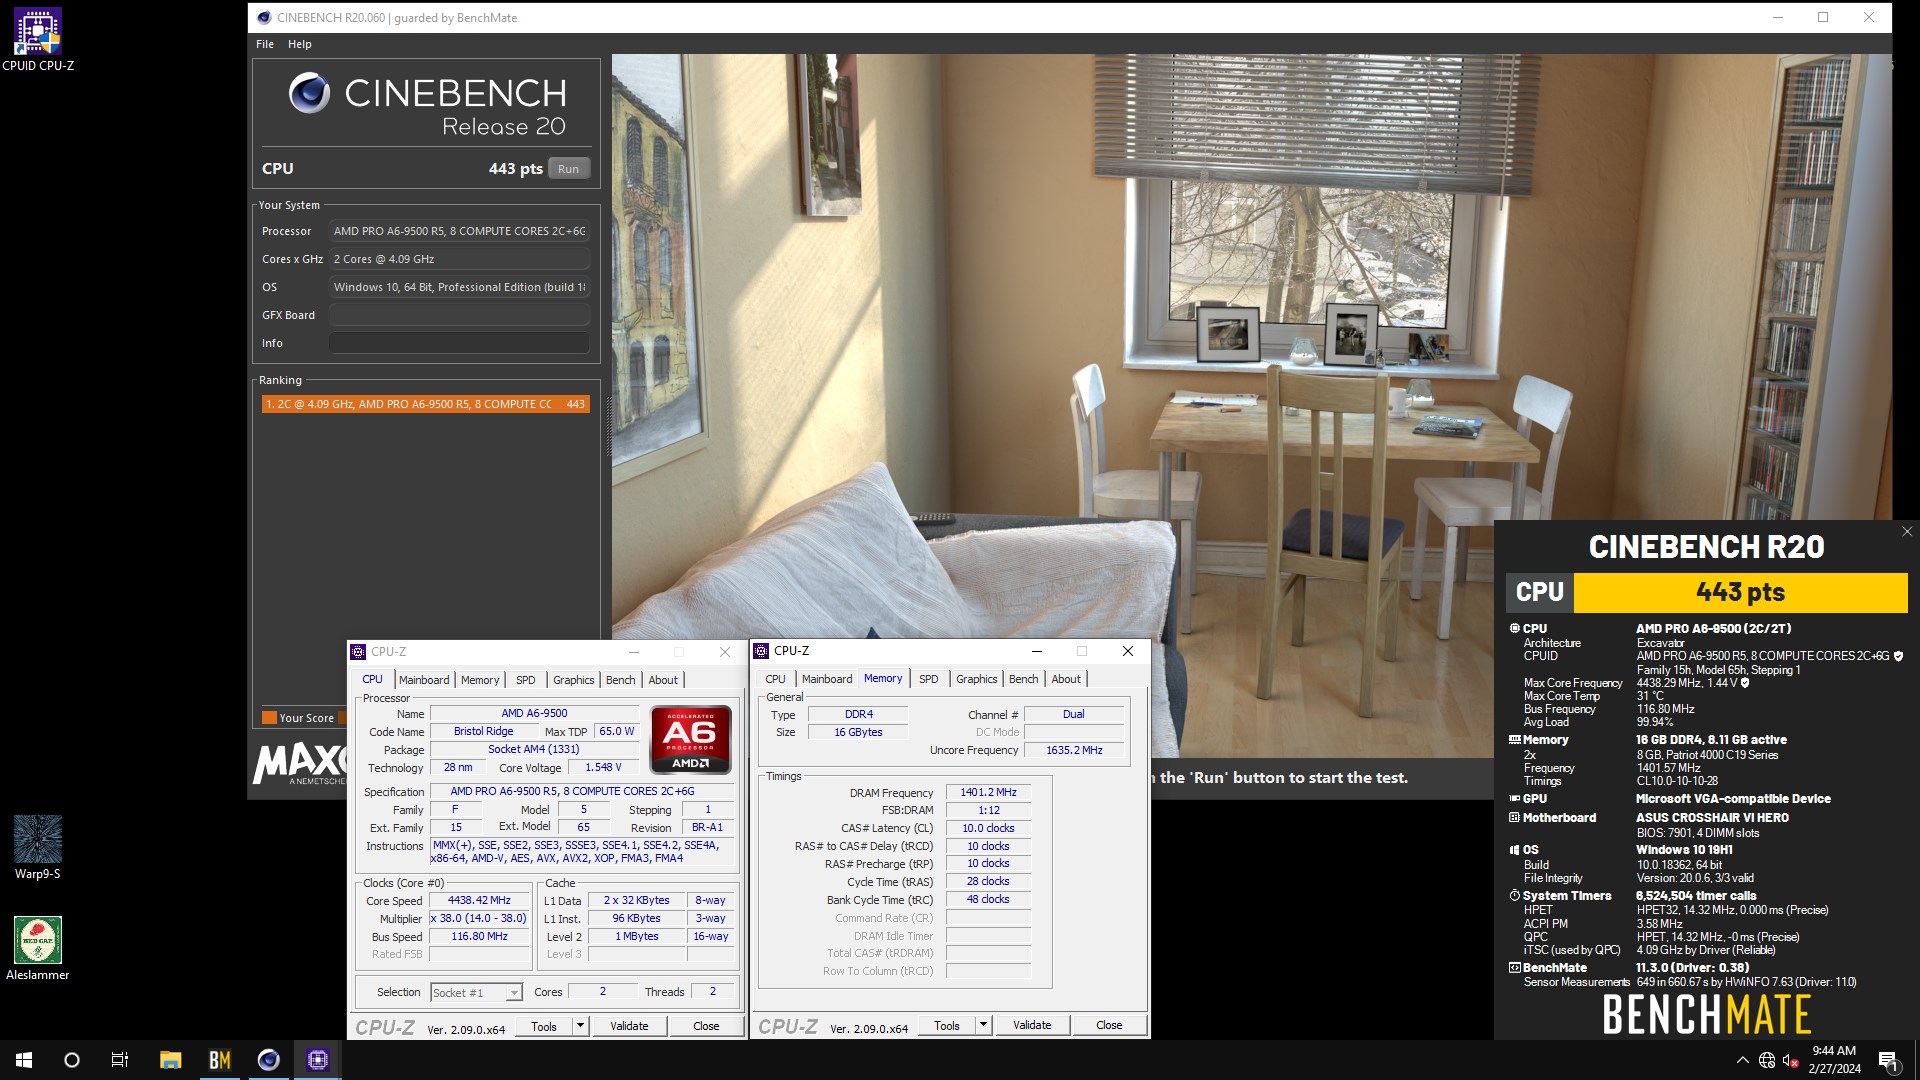1920x1080 pixels.
Task: Open About tab in right CPU-Z
Action: coord(1066,679)
